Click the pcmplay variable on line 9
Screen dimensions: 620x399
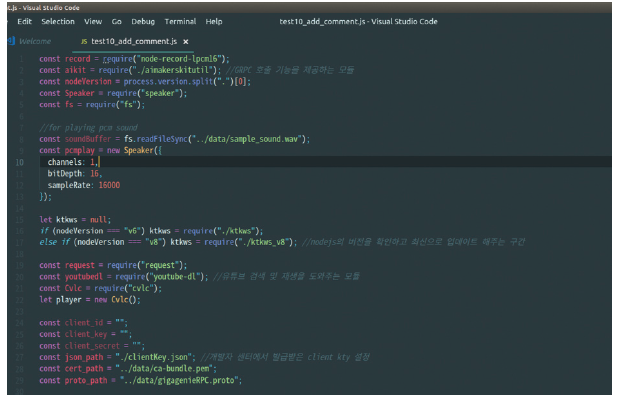[x=79, y=150]
